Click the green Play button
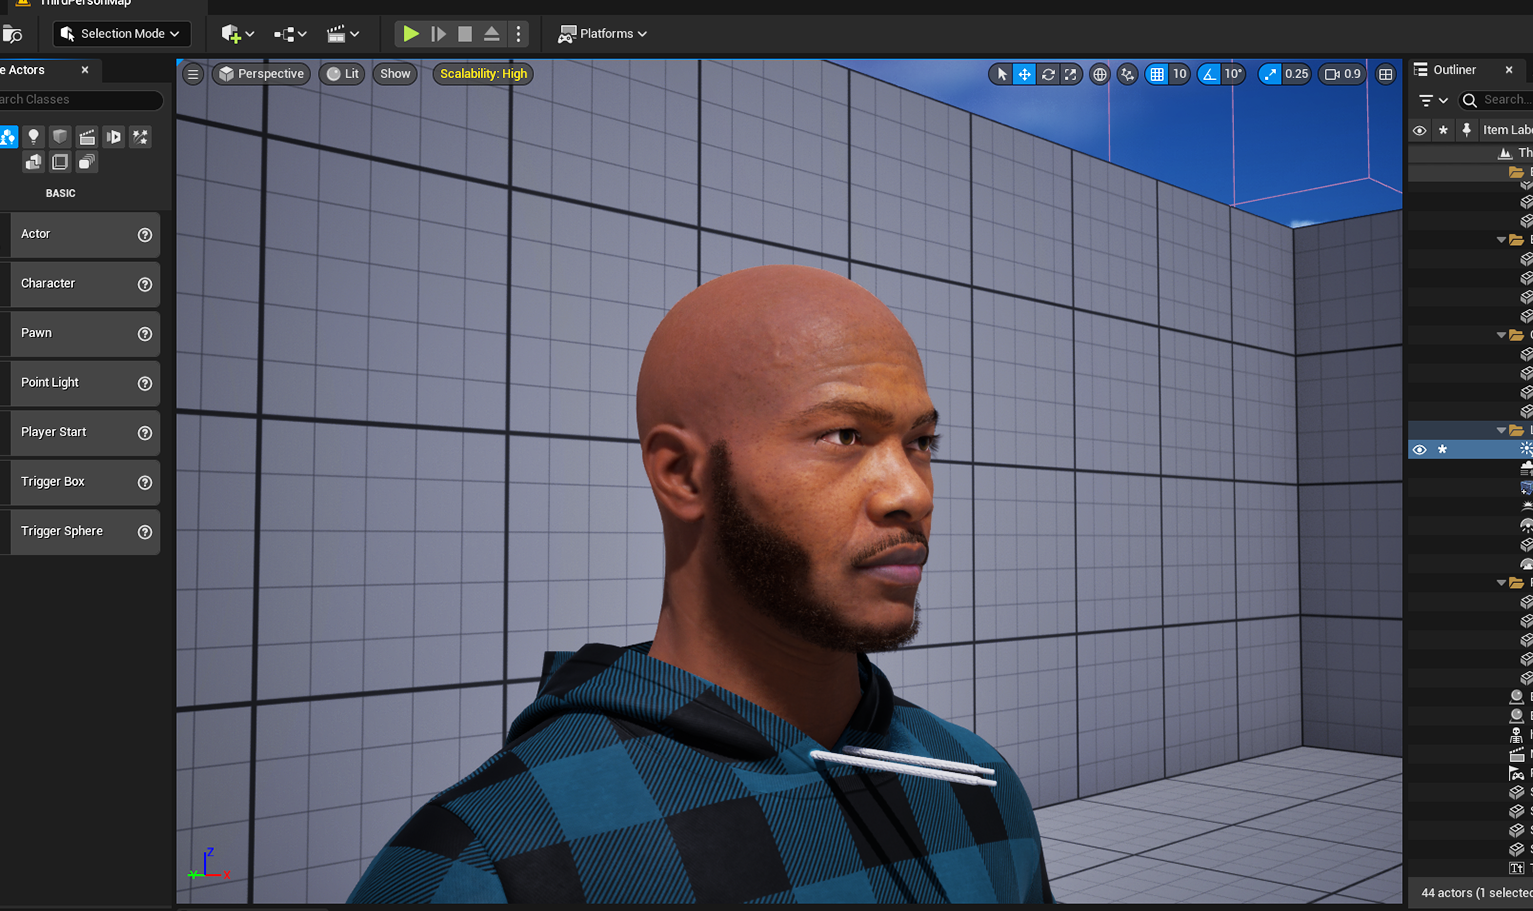 (410, 34)
